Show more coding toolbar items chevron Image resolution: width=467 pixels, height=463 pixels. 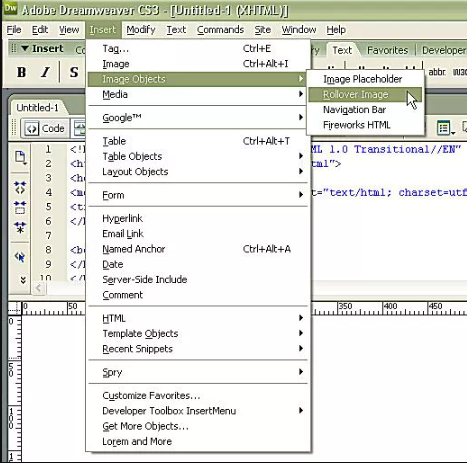pyautogui.click(x=23, y=280)
